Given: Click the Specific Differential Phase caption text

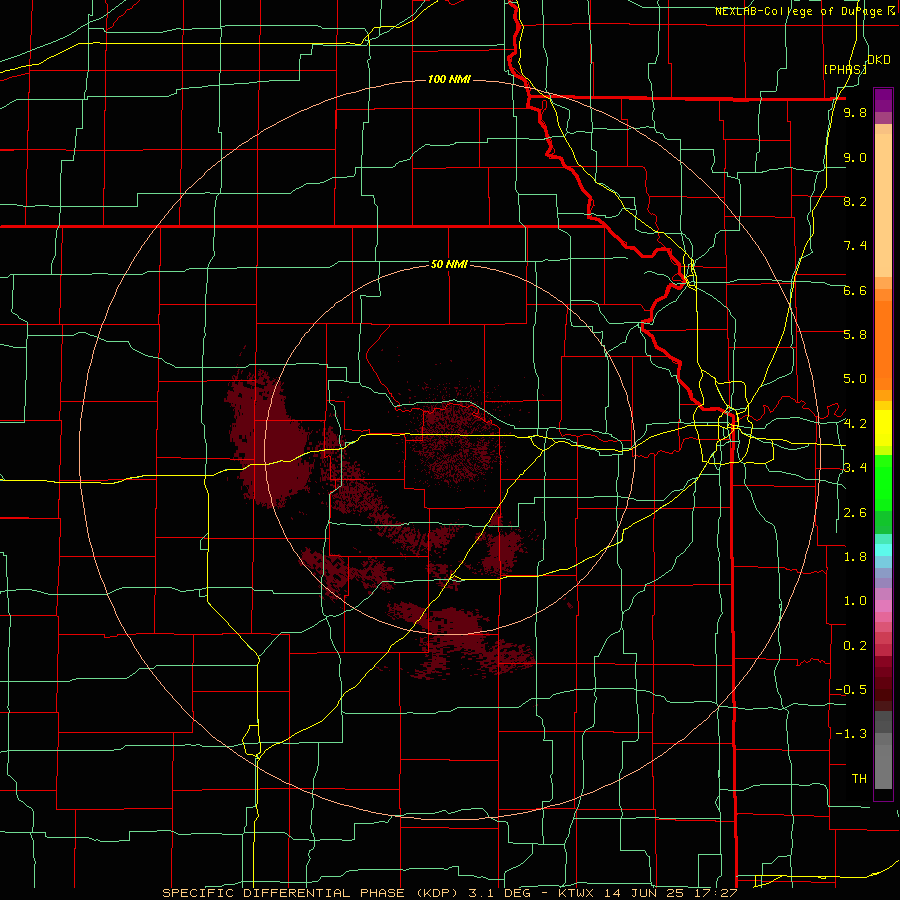Looking at the screenshot, I should [x=450, y=893].
